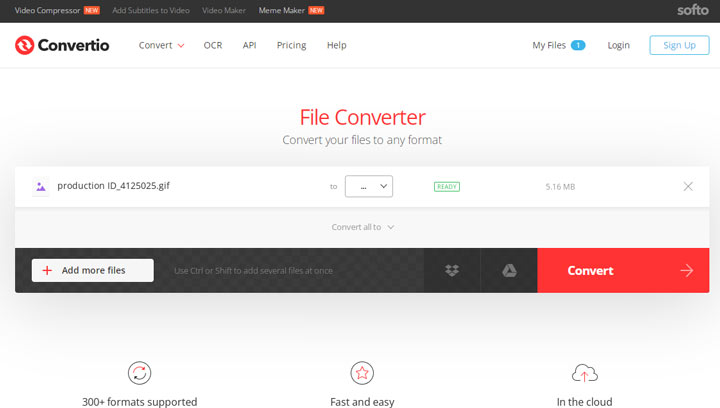Click the 300+ formats supported text

140,402
